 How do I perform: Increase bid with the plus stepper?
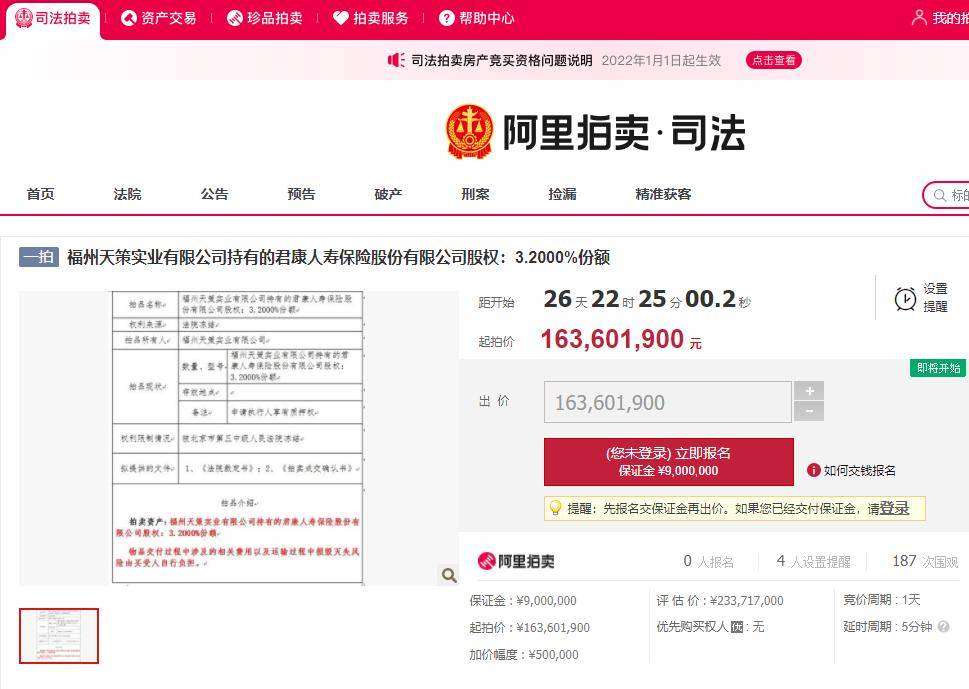tap(809, 391)
